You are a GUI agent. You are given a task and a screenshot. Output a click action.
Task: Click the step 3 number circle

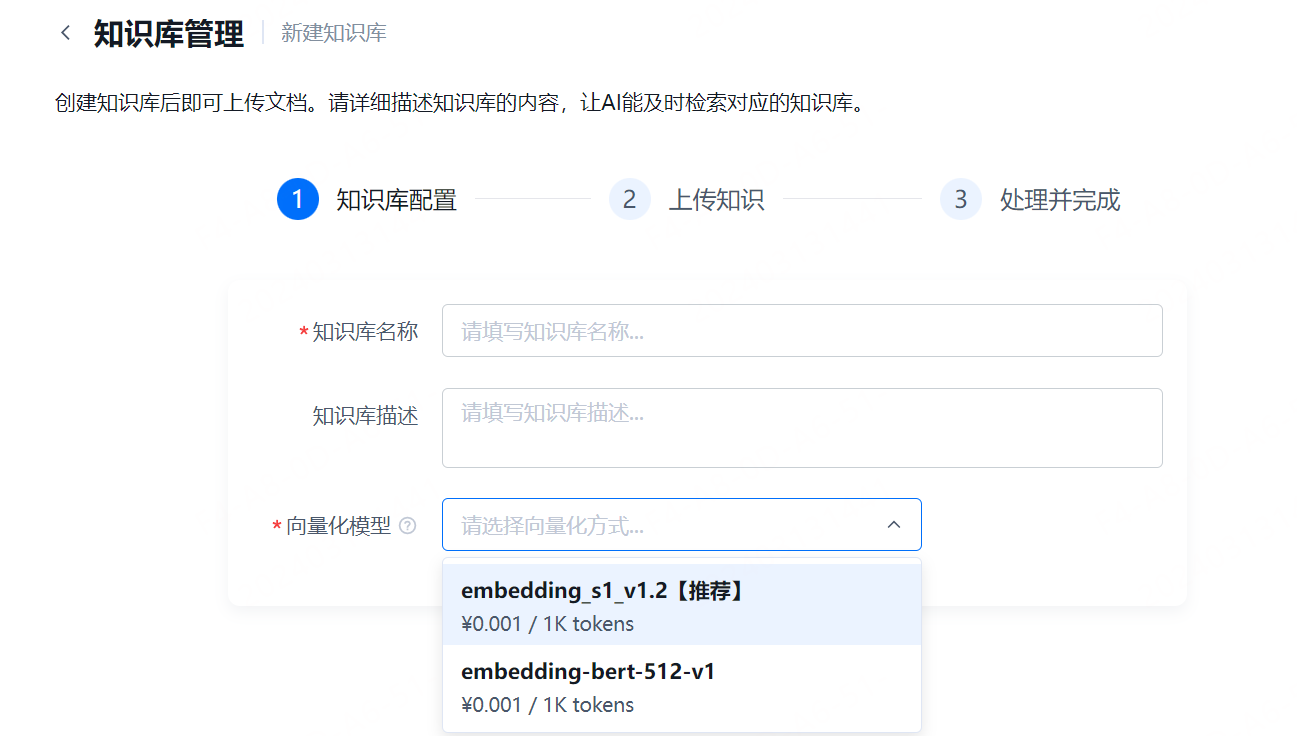point(960,200)
